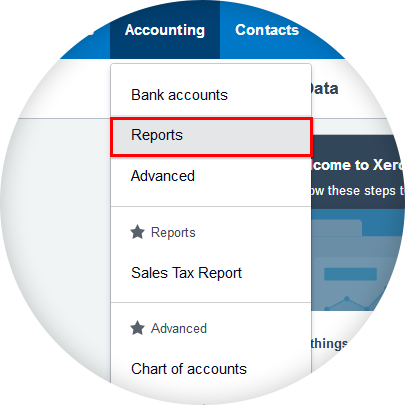The image size is (405, 405).
Task: Open Advanced below the highlighted Reports
Action: pos(163,176)
